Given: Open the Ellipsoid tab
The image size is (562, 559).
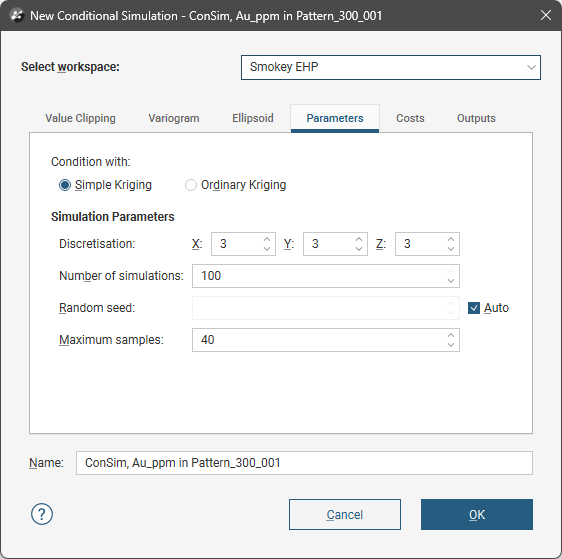Looking at the screenshot, I should pyautogui.click(x=253, y=118).
